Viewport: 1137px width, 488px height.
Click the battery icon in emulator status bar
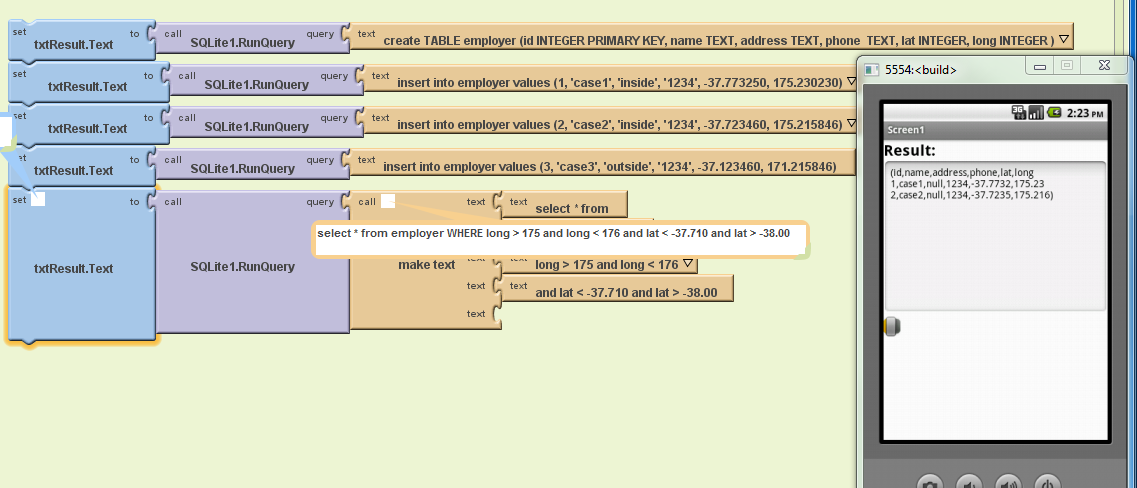click(x=1054, y=112)
